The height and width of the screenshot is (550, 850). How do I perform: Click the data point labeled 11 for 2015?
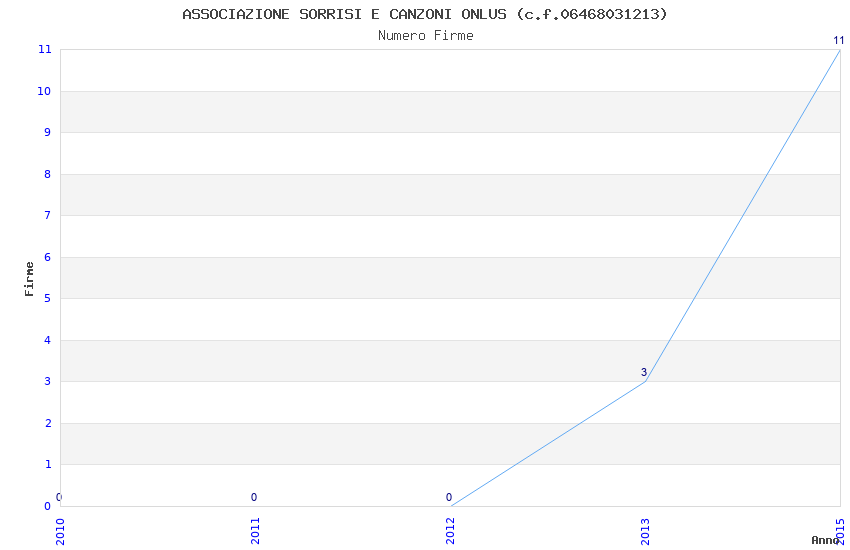(839, 41)
